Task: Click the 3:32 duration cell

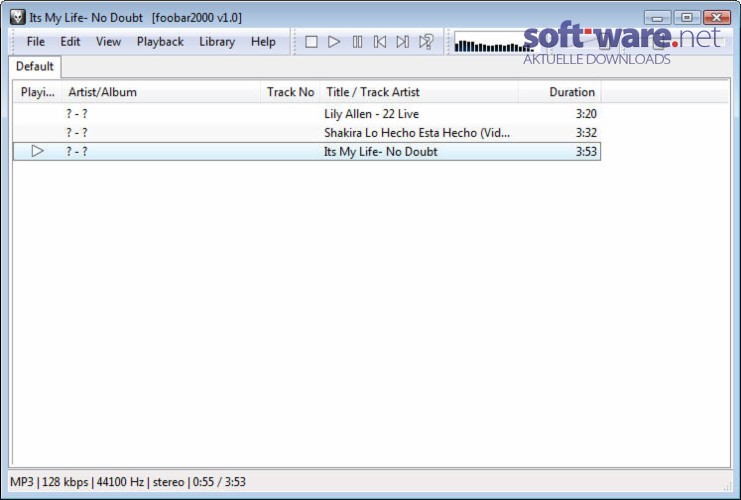Action: 586,133
